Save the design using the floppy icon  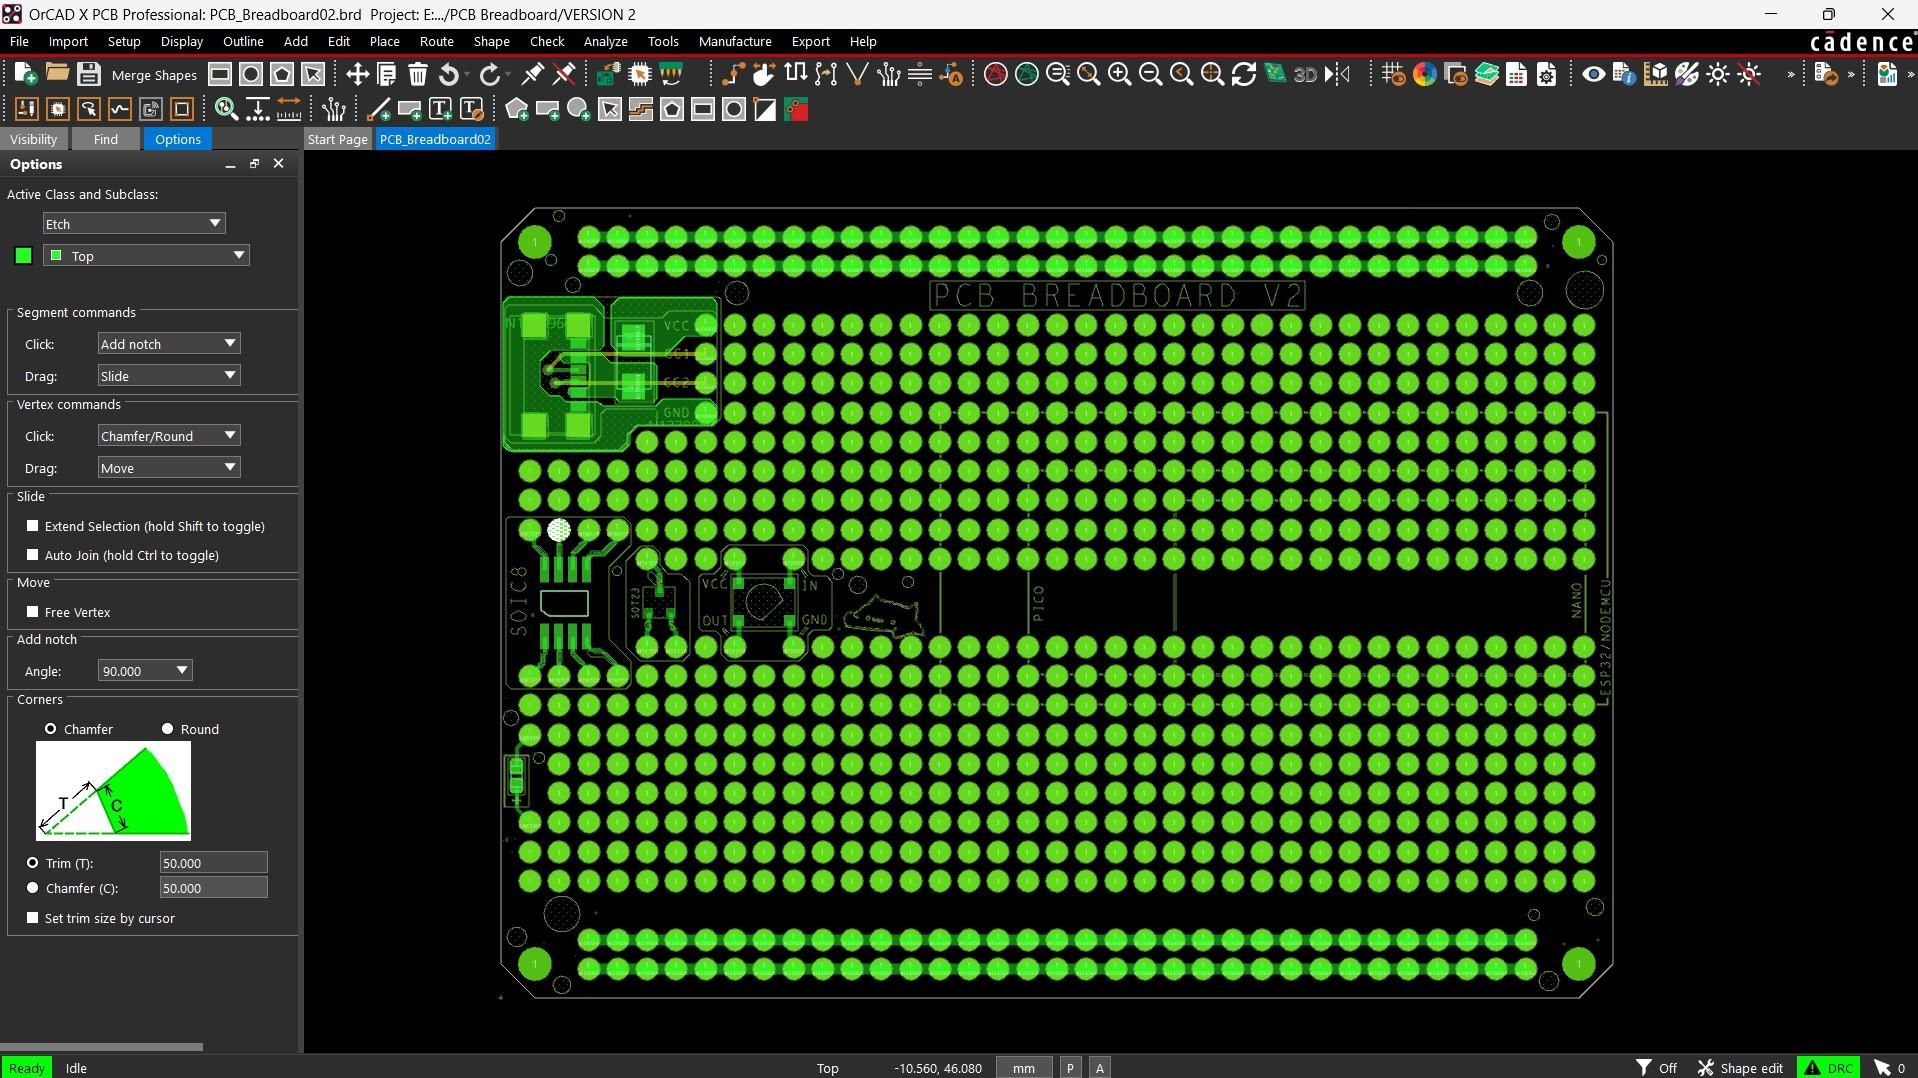coord(88,74)
